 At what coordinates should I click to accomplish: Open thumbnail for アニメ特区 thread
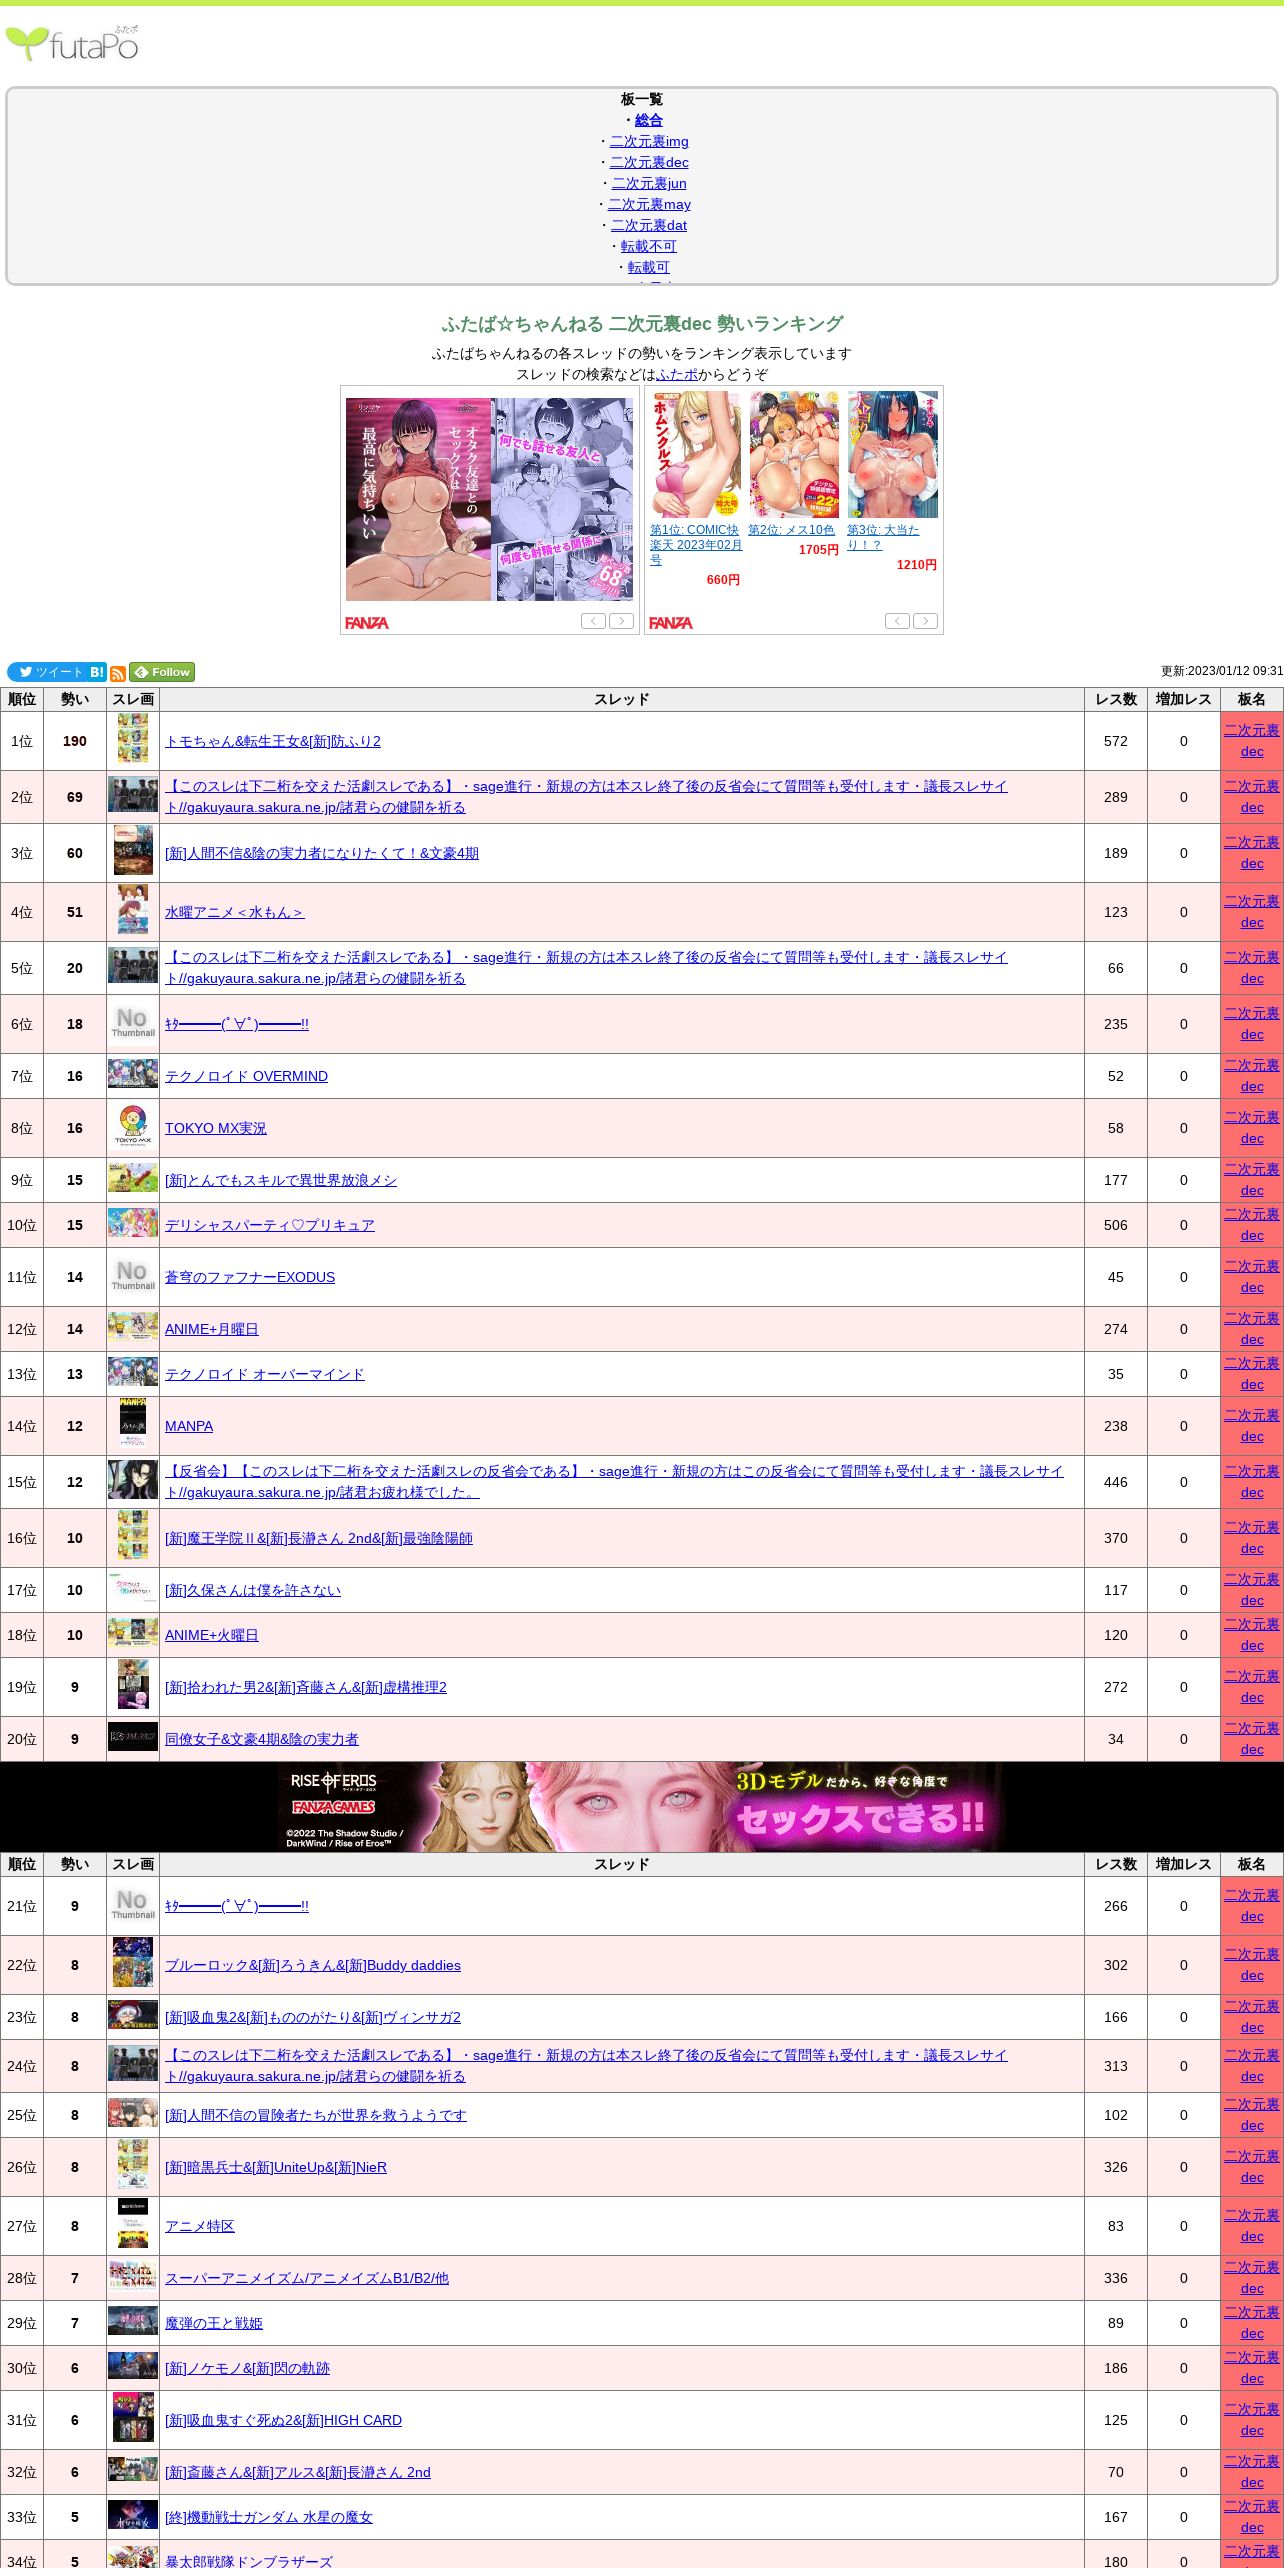(x=133, y=2223)
